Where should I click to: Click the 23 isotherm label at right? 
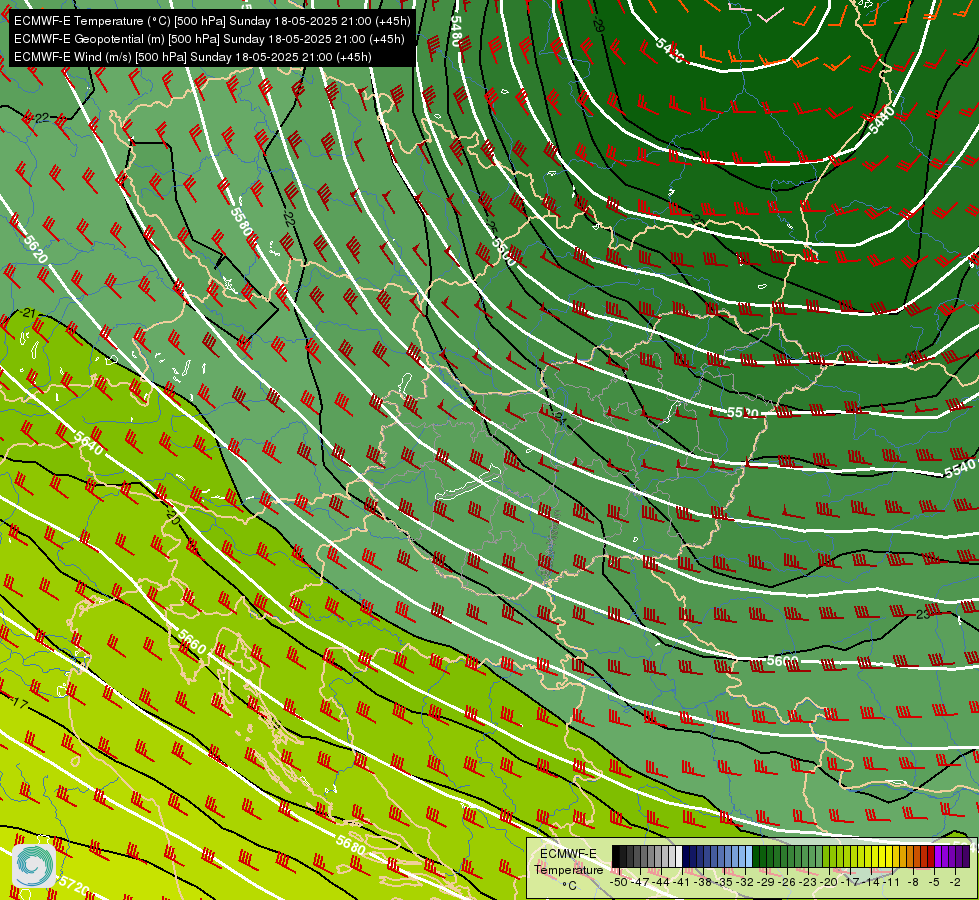923,615
